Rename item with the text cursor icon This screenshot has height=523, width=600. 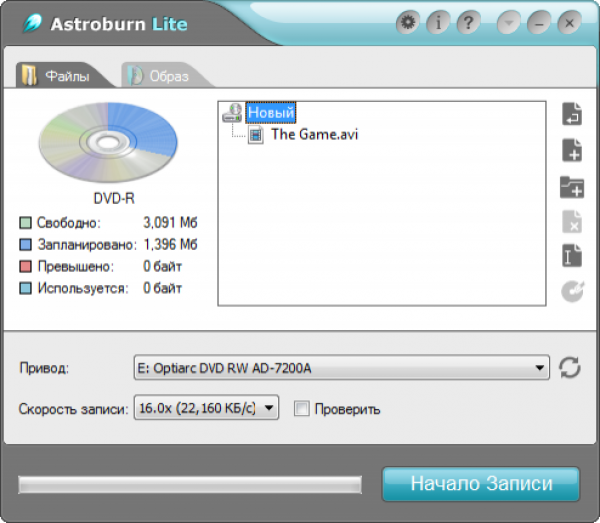572,256
